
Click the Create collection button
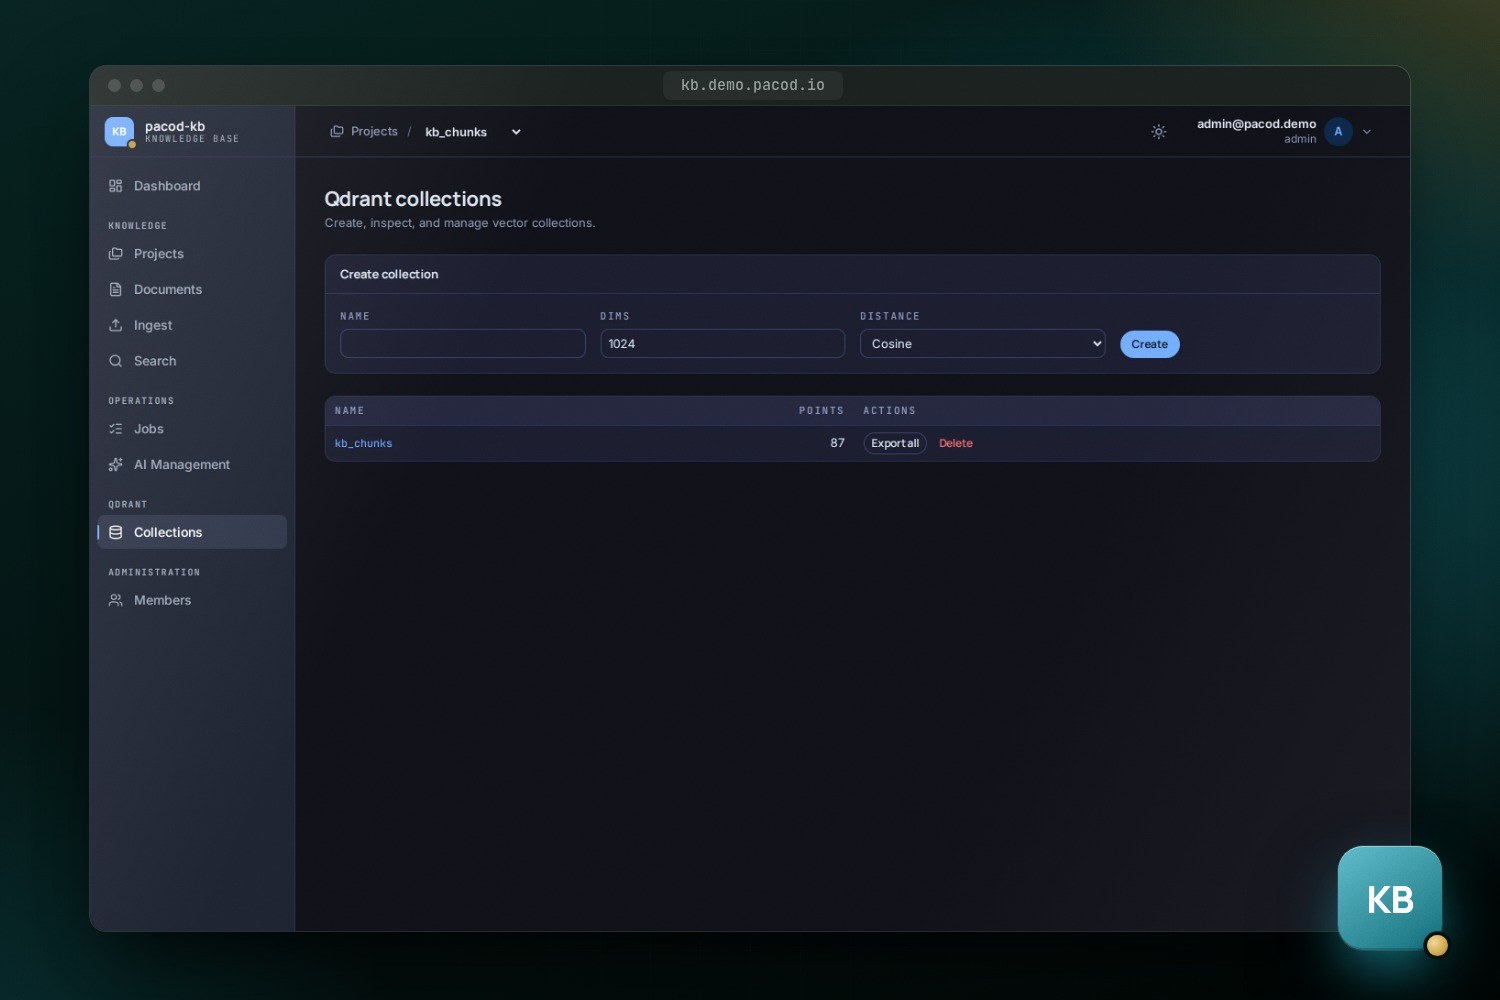click(x=1149, y=344)
